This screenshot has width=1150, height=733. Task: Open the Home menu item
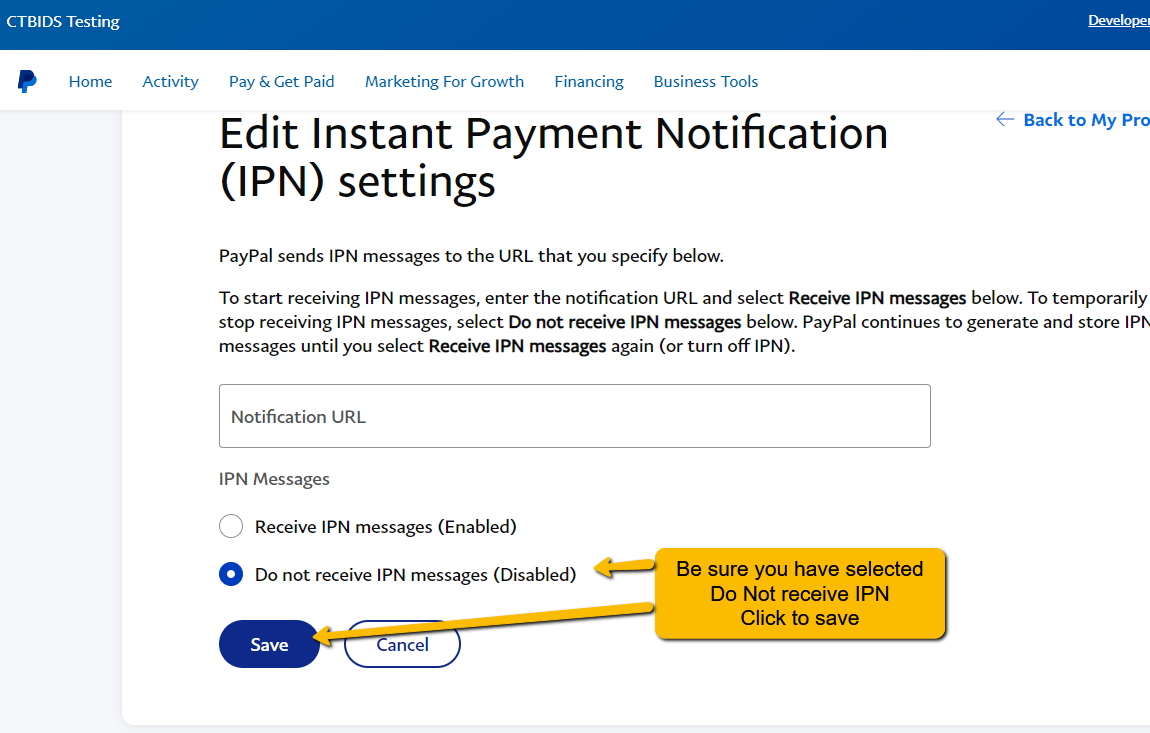coord(90,81)
